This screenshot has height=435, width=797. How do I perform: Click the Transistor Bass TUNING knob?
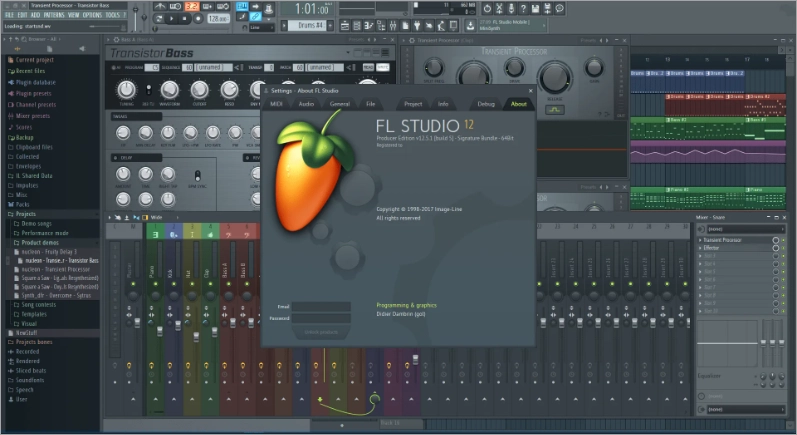click(x=126, y=90)
